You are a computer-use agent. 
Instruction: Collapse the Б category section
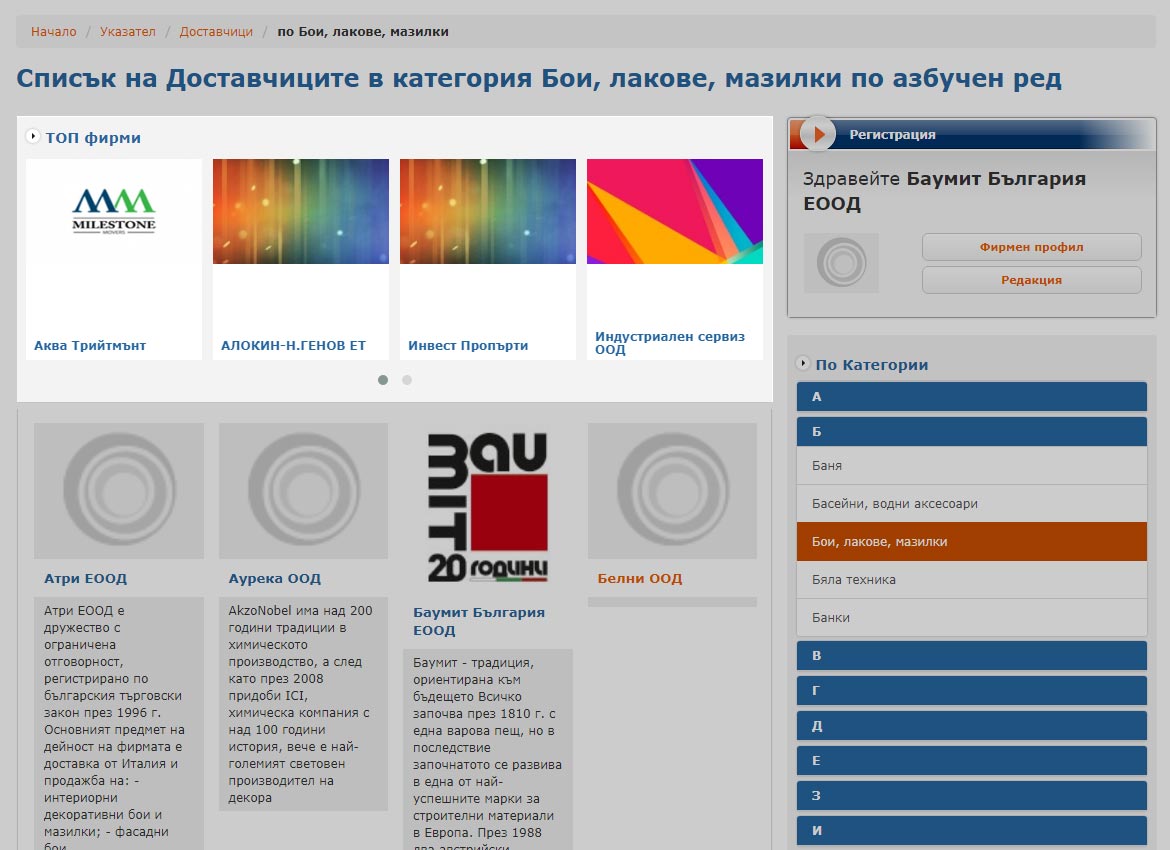[x=972, y=431]
